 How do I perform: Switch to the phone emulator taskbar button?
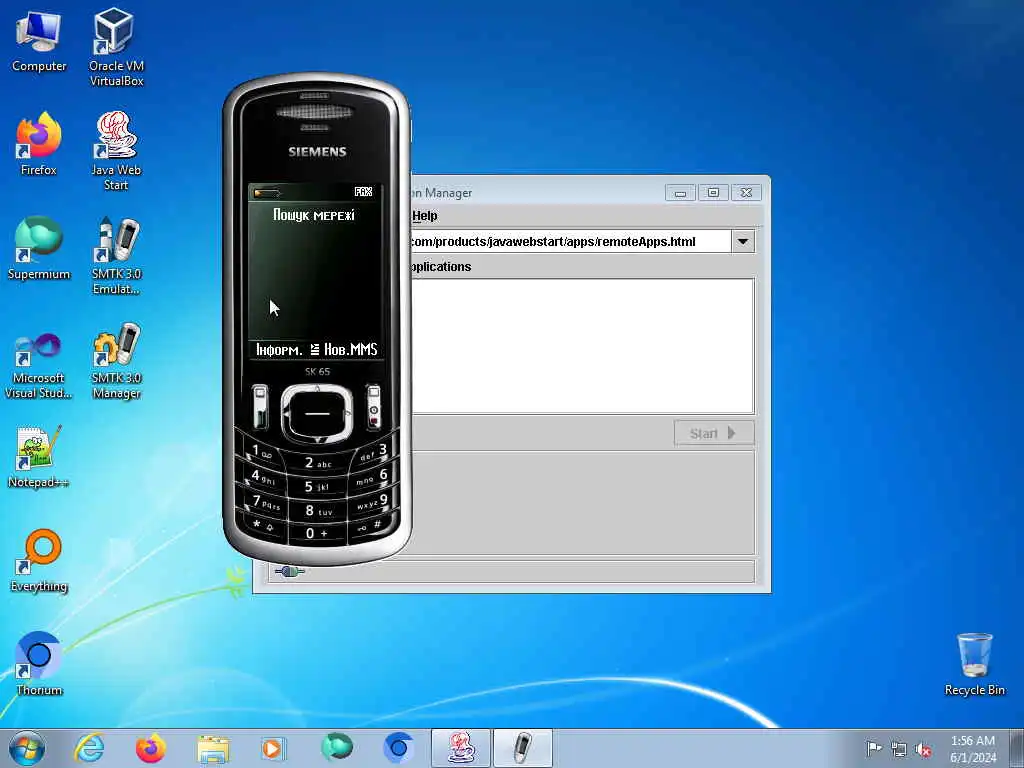click(x=522, y=748)
